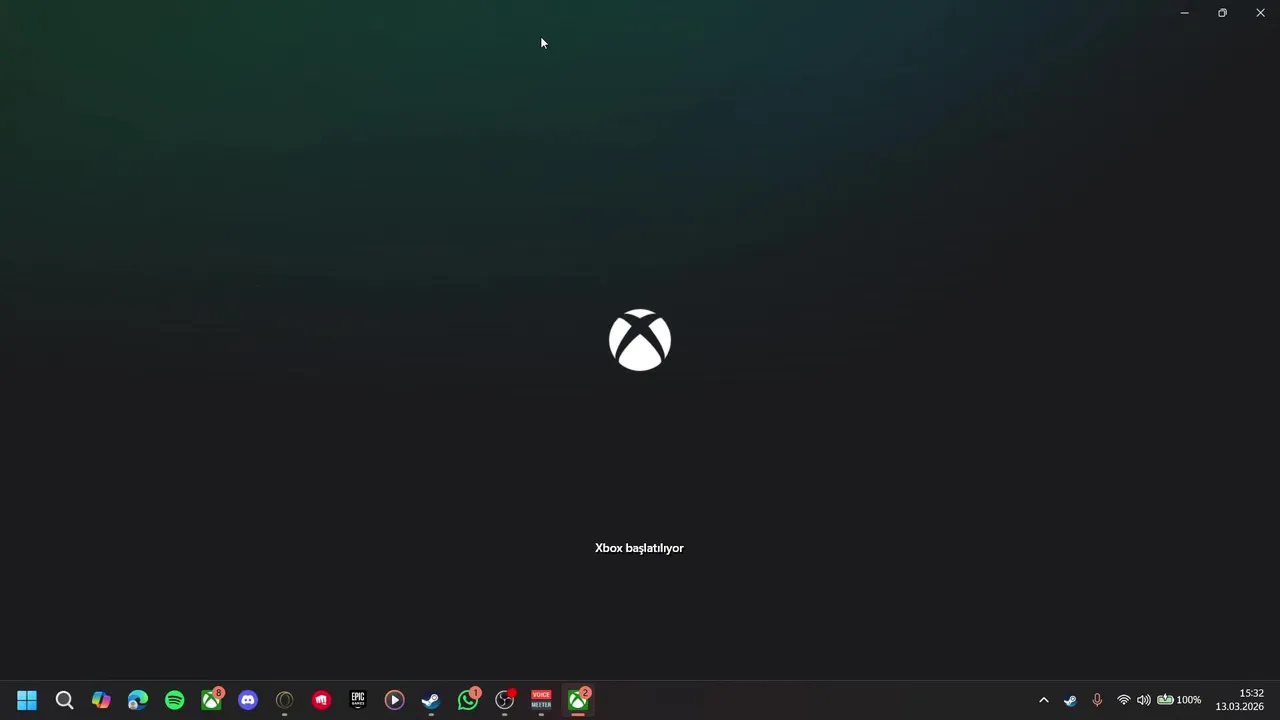Click the 'Xbox başlatılıyor' loading text
The image size is (1280, 720).
click(639, 548)
